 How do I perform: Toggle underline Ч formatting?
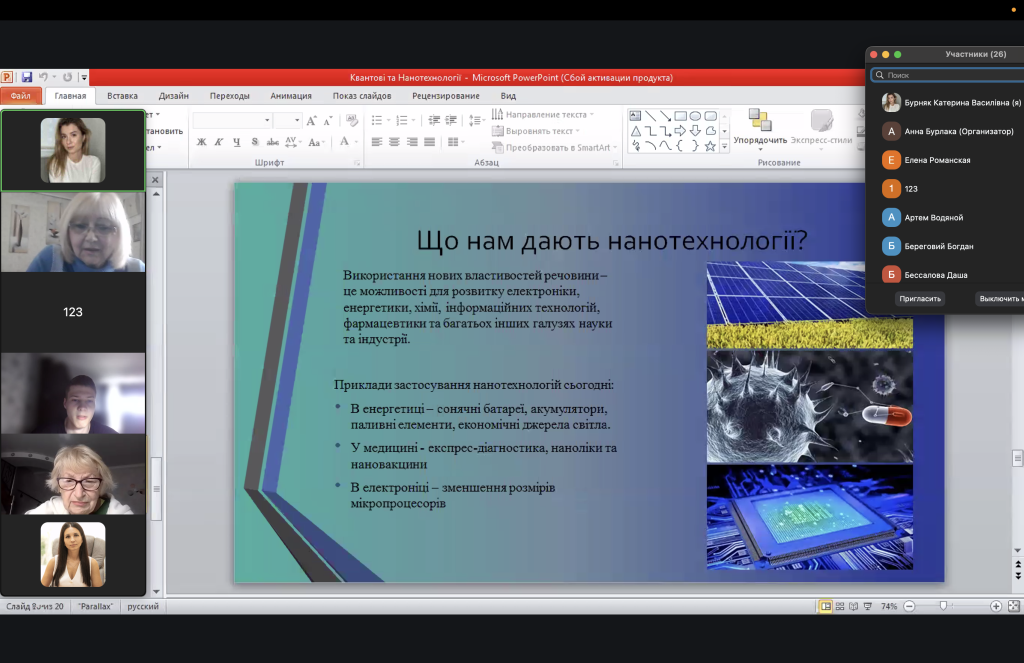point(236,142)
